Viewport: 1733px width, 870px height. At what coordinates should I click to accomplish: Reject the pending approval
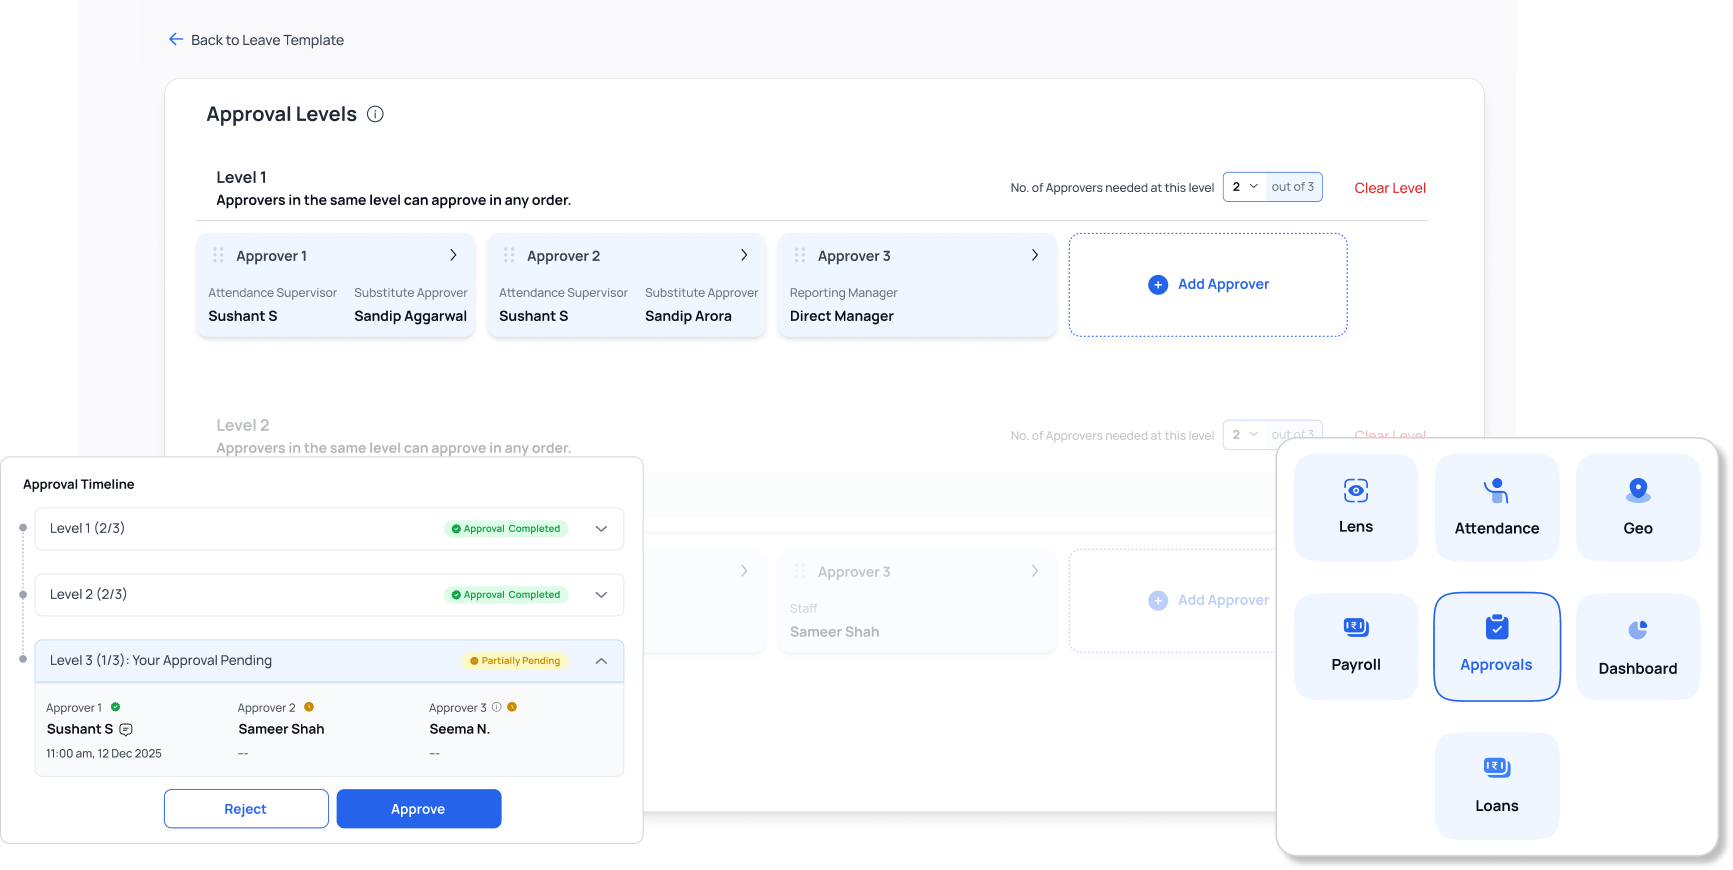(x=246, y=809)
